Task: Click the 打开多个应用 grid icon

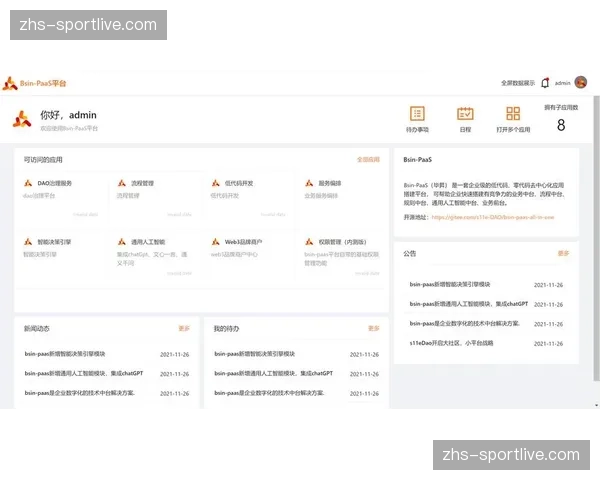Action: pos(513,114)
